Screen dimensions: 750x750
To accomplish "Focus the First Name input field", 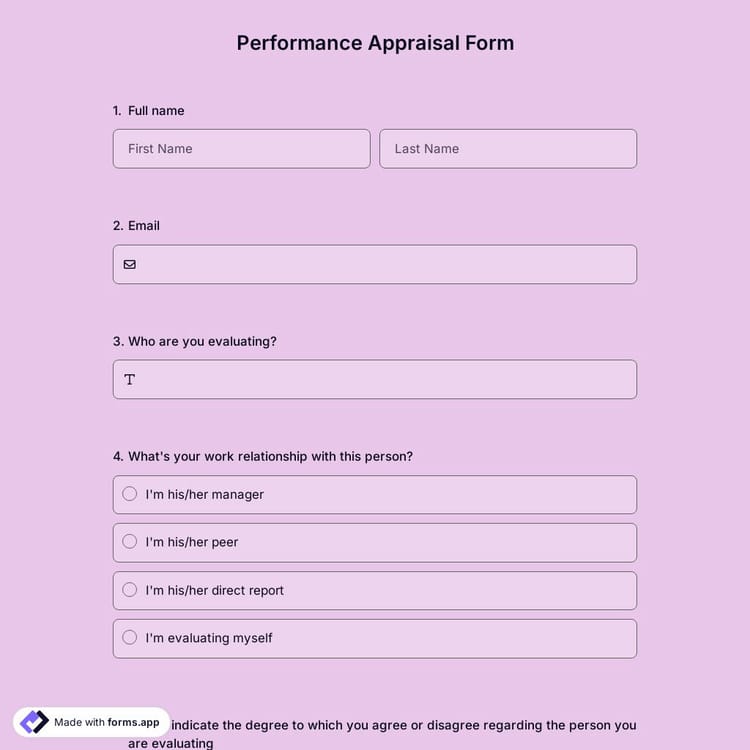I will (241, 149).
